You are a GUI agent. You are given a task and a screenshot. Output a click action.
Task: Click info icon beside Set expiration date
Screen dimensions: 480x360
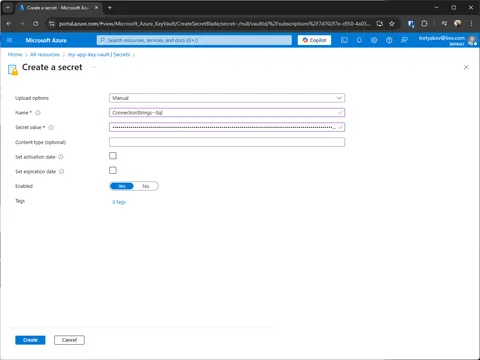coord(61,172)
